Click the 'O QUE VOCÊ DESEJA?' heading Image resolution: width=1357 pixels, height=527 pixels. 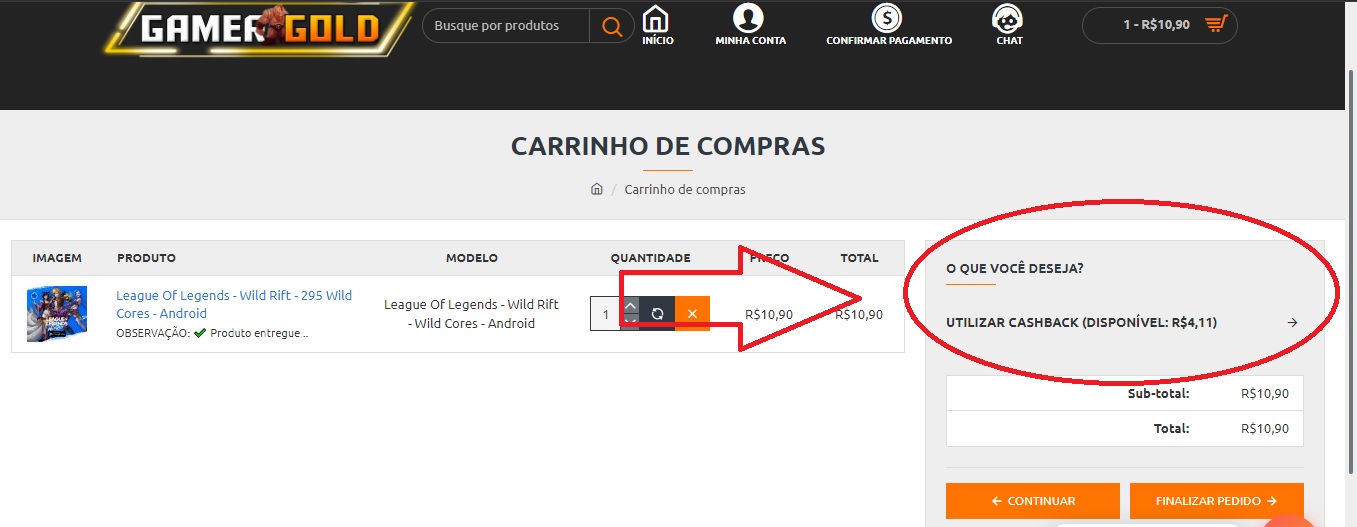point(1015,269)
